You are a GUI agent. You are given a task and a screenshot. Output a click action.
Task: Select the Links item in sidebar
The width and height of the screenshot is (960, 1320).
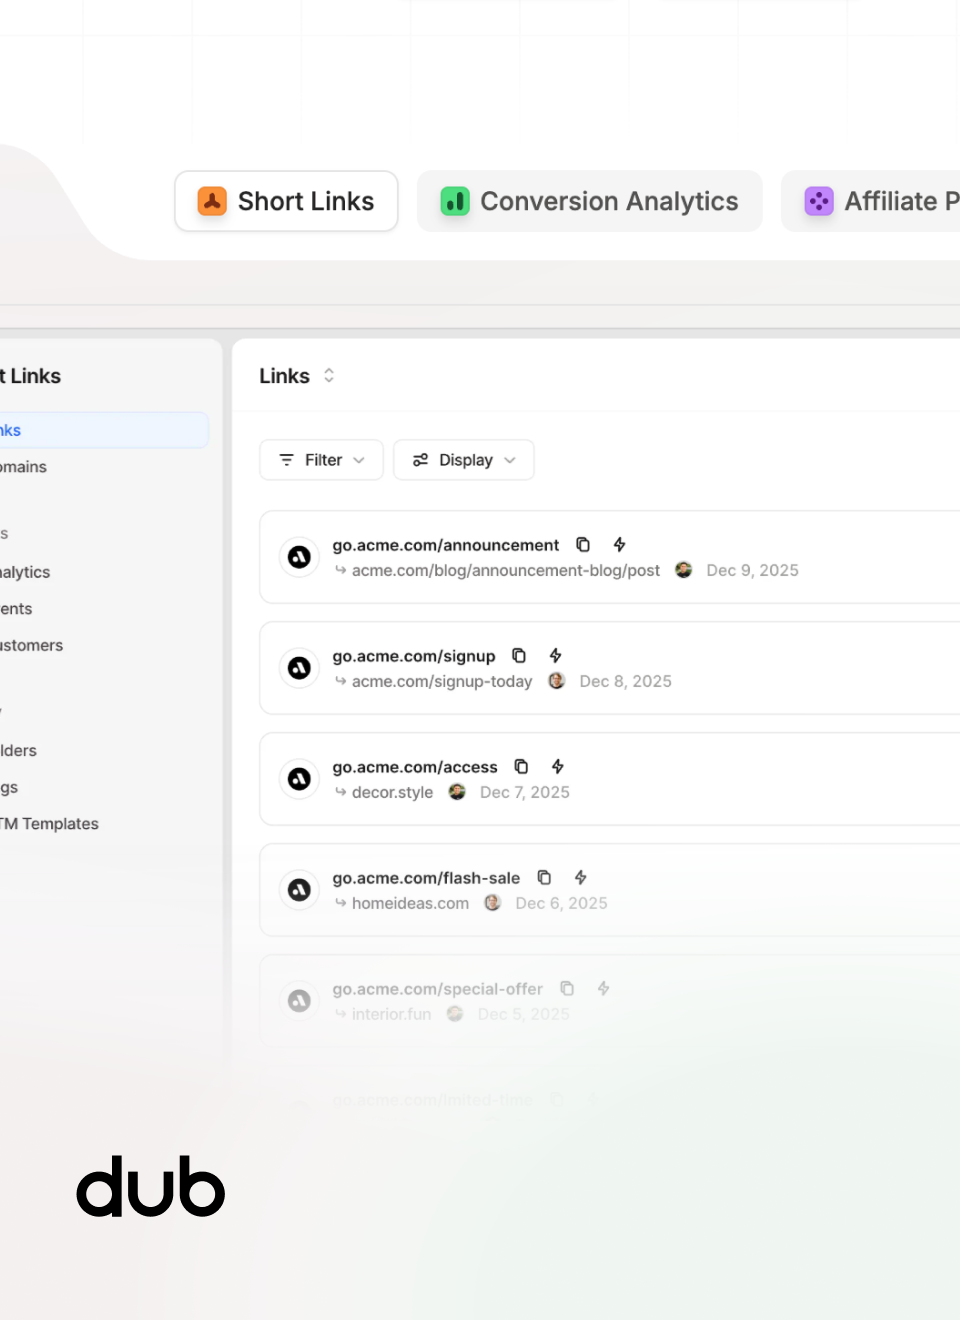(104, 430)
